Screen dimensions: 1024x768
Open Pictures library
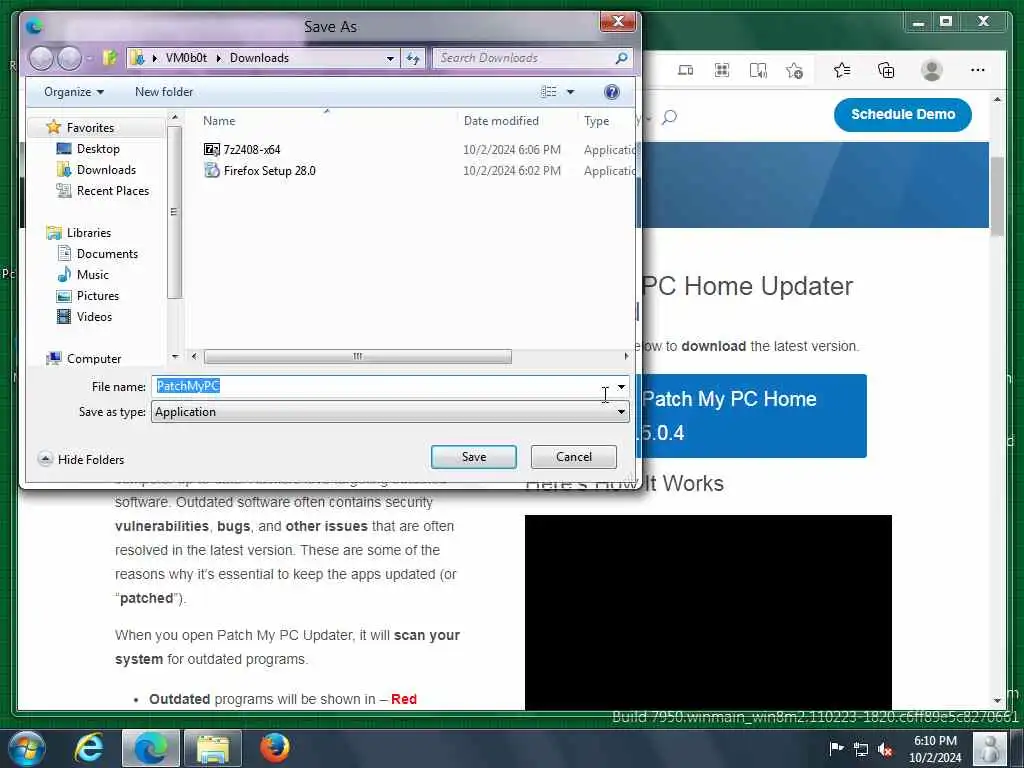(x=98, y=295)
